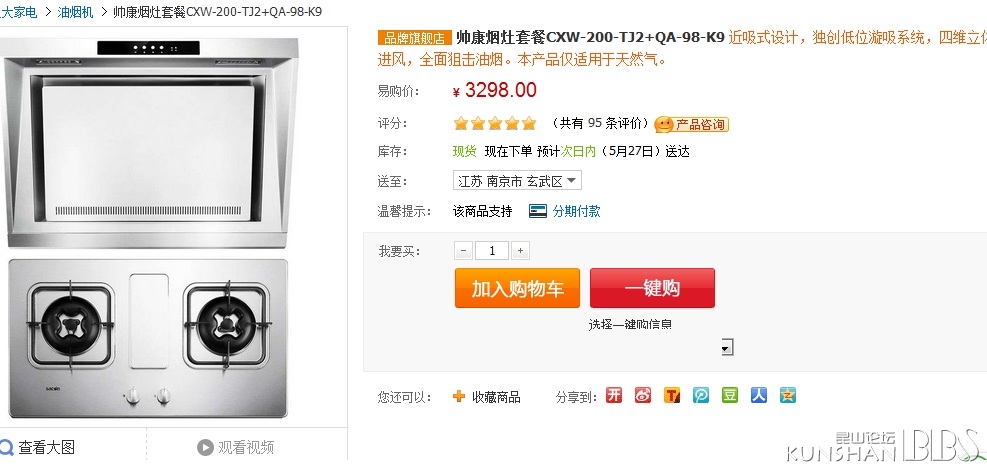
Task: Play product video via 观看视频
Action: pyautogui.click(x=235, y=447)
